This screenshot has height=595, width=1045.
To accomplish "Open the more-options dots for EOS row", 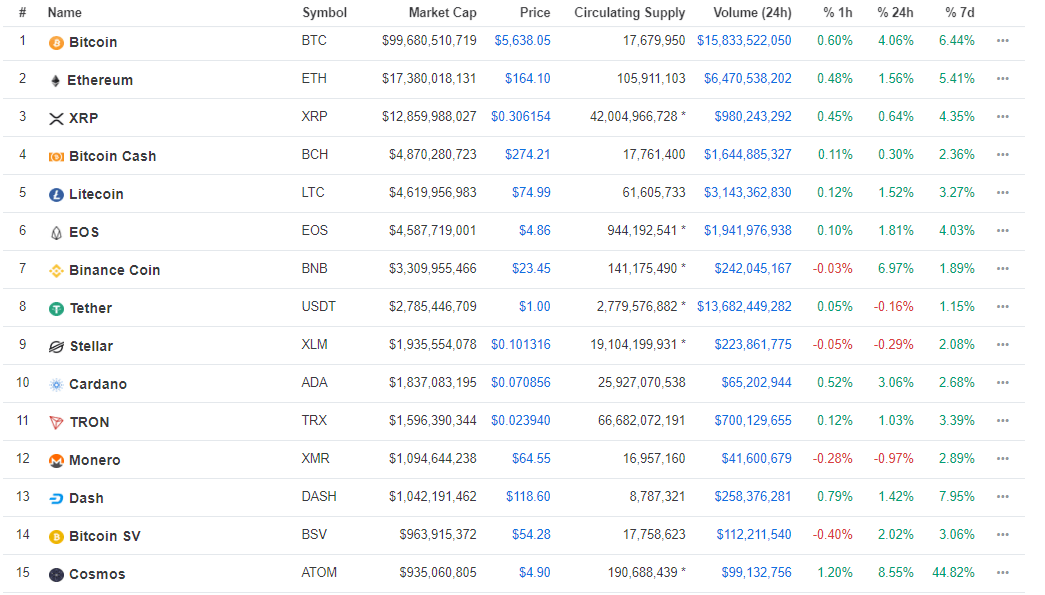I will 1002,231.
